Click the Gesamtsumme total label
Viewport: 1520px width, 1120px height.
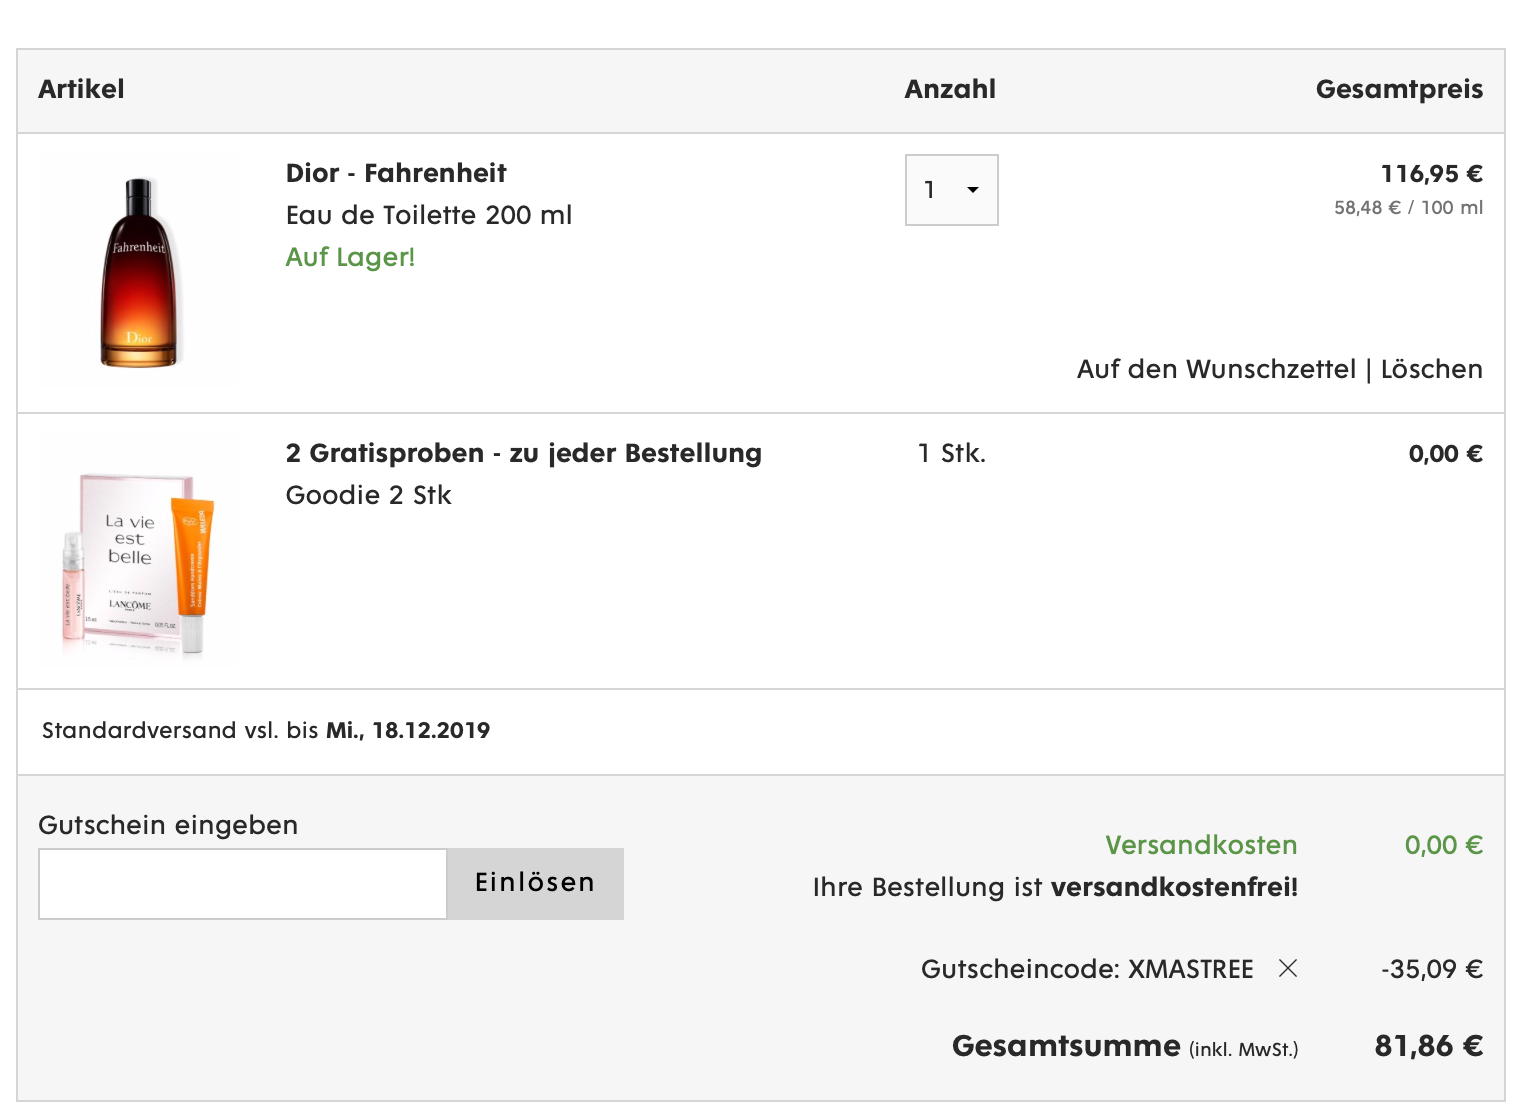click(1066, 1046)
